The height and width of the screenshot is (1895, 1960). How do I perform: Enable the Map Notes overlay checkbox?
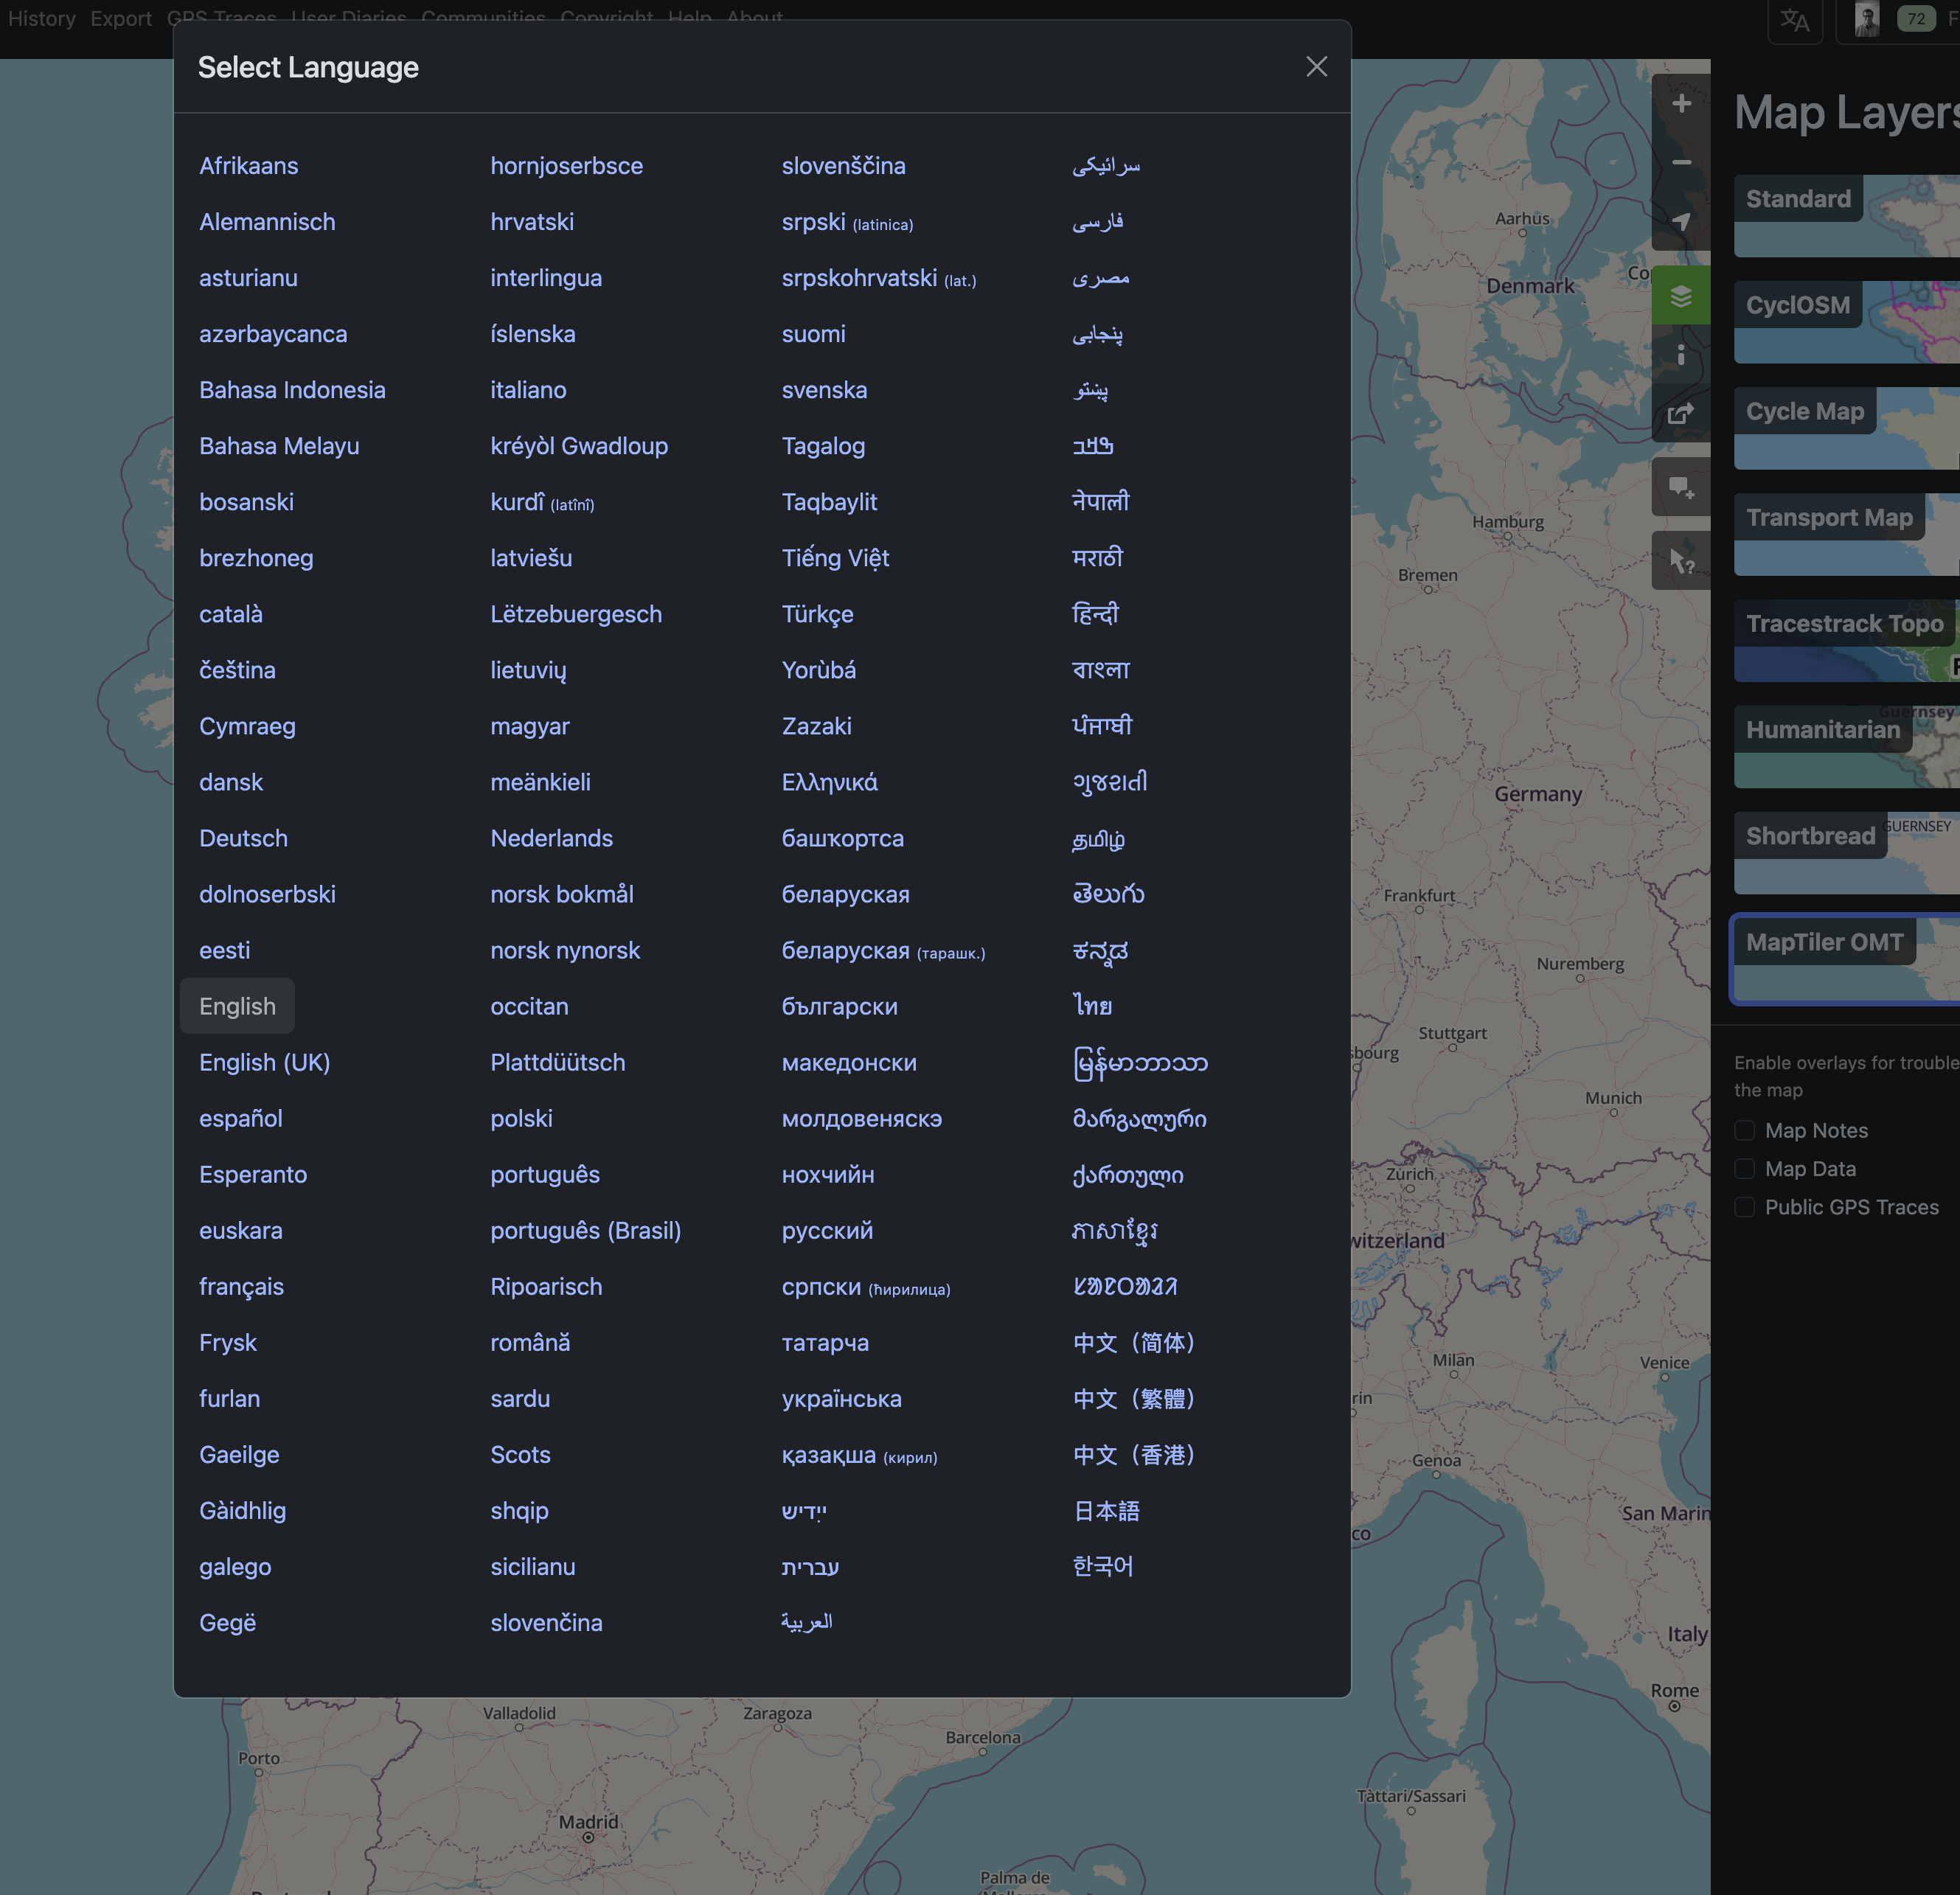click(x=1744, y=1131)
